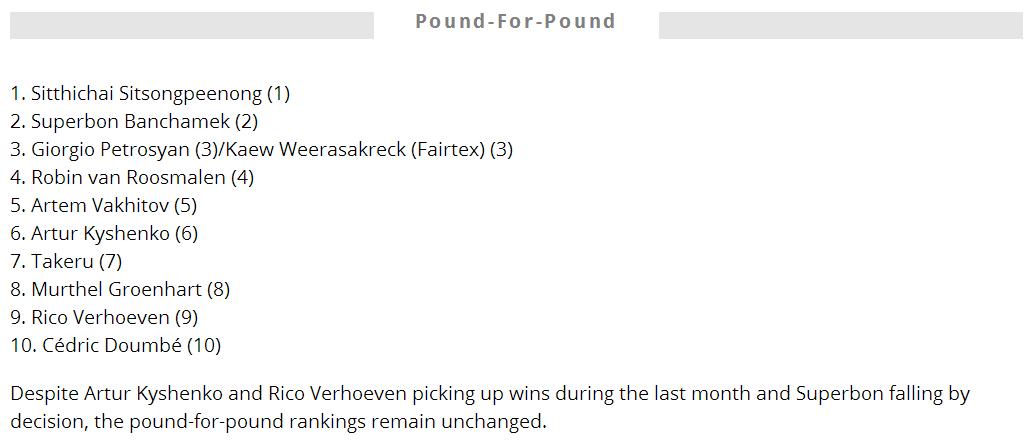Select the Murthel Groenhart list entry
The height and width of the screenshot is (447, 1035).
(117, 290)
